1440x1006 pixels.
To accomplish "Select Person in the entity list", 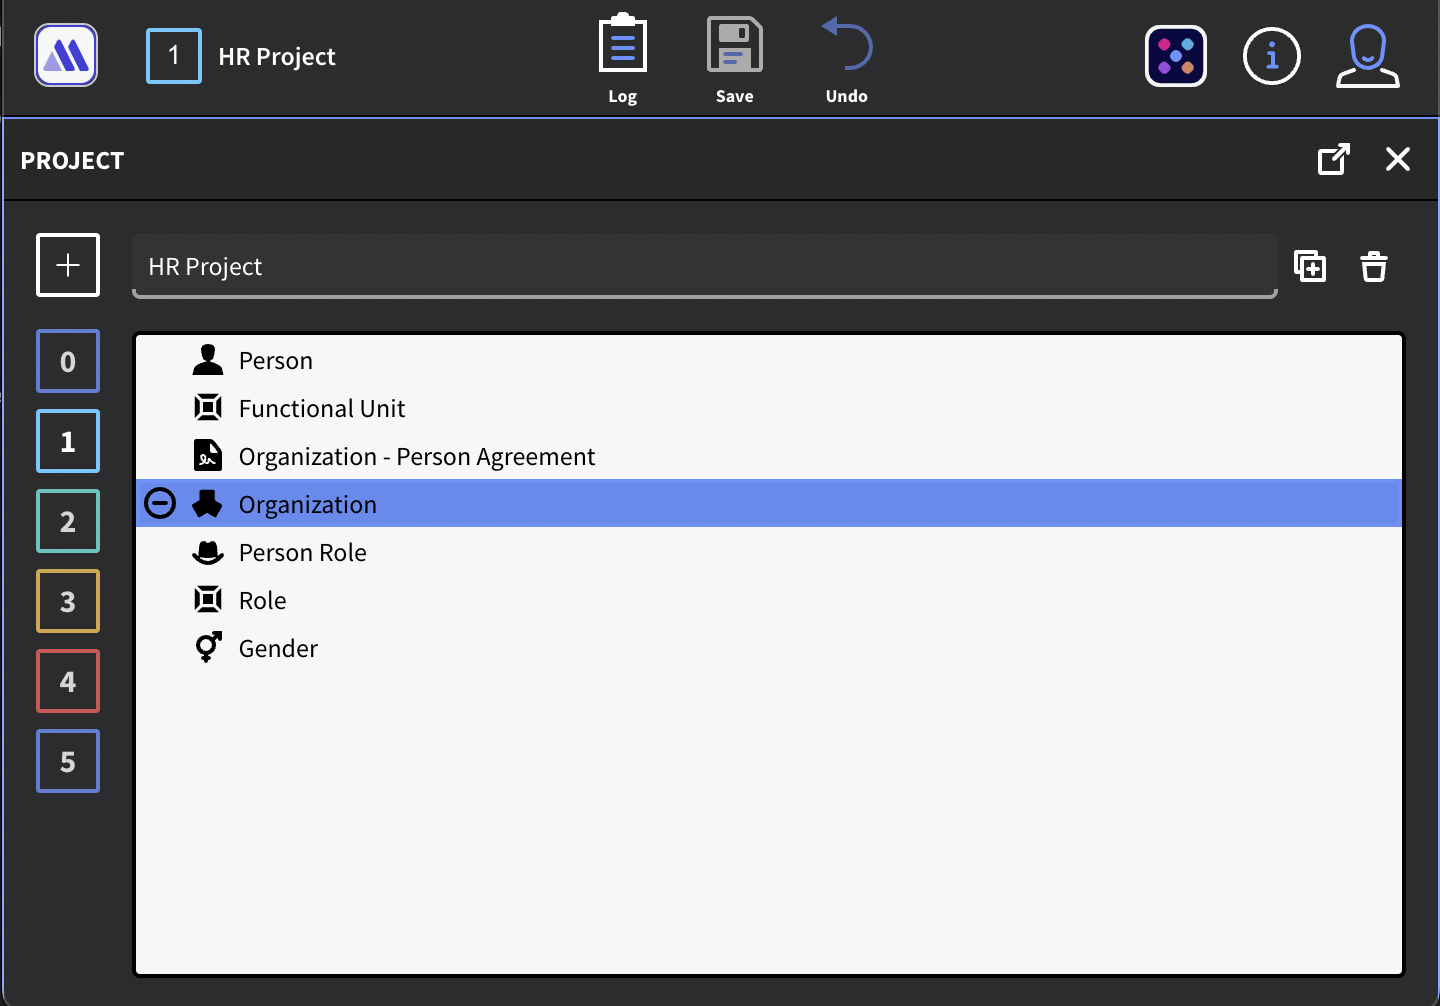I will click(276, 361).
